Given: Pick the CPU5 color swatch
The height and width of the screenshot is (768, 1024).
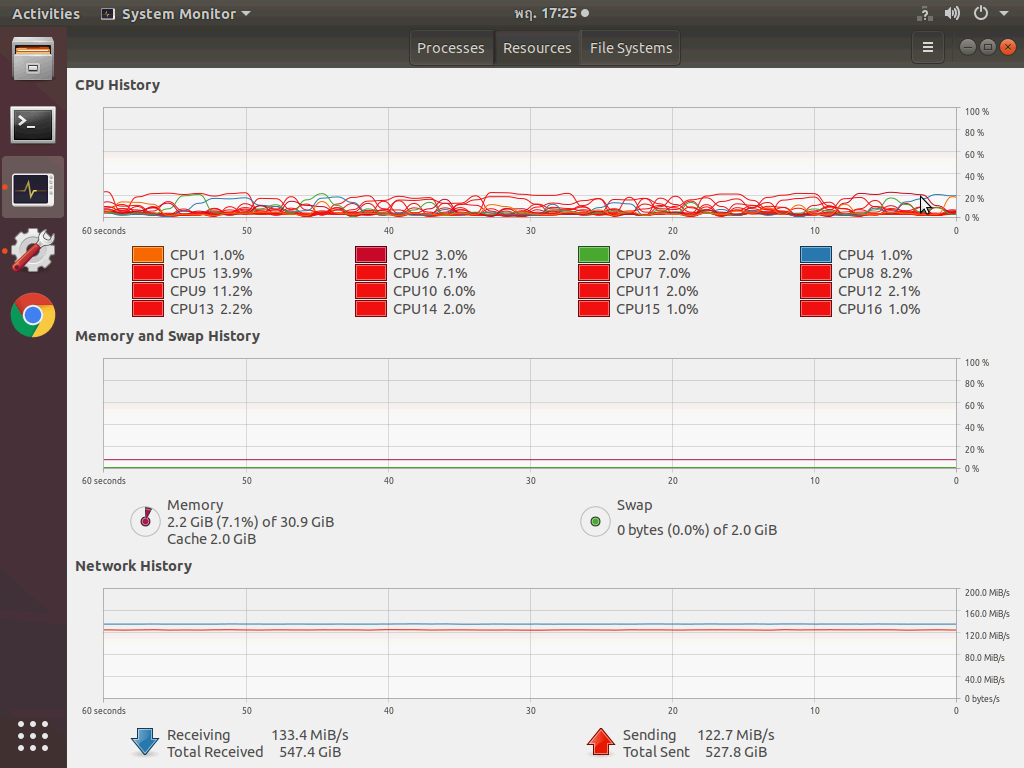Looking at the screenshot, I should point(148,273).
